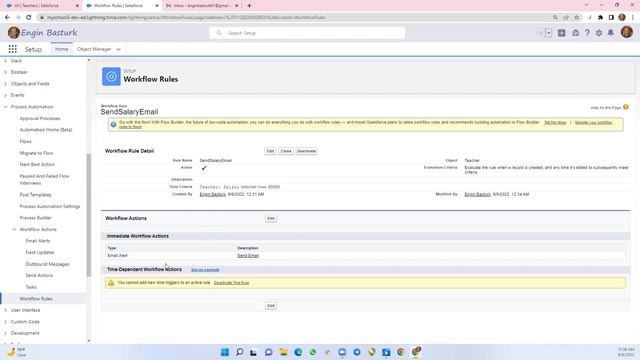Open Zoom from taskbar
The width and height of the screenshot is (640, 360).
pos(342,352)
